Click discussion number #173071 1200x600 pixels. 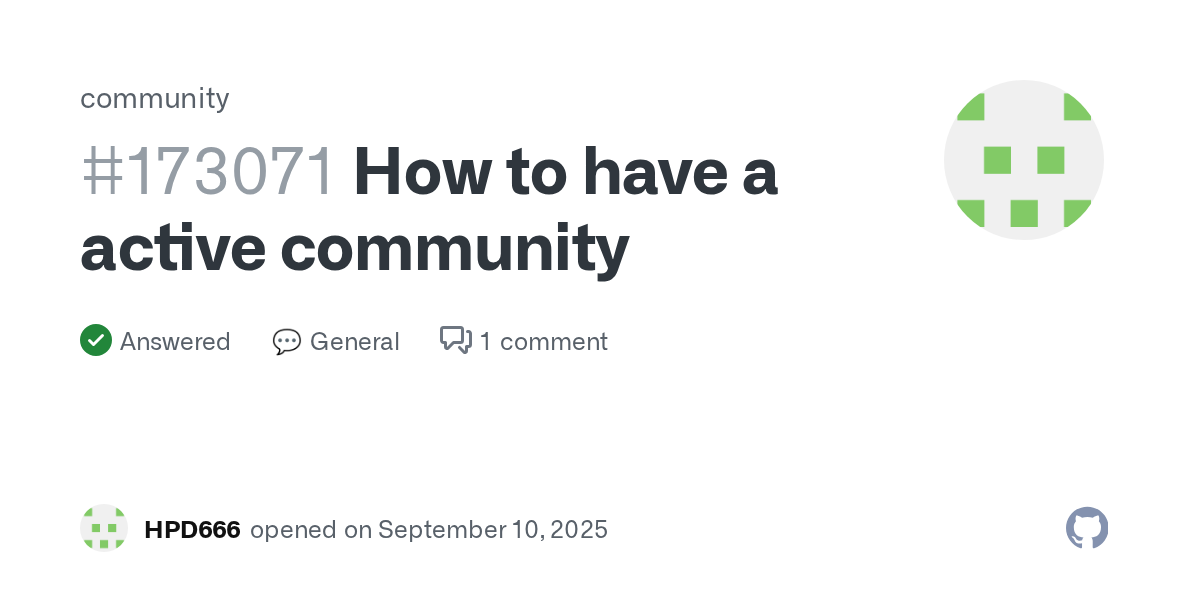208,172
